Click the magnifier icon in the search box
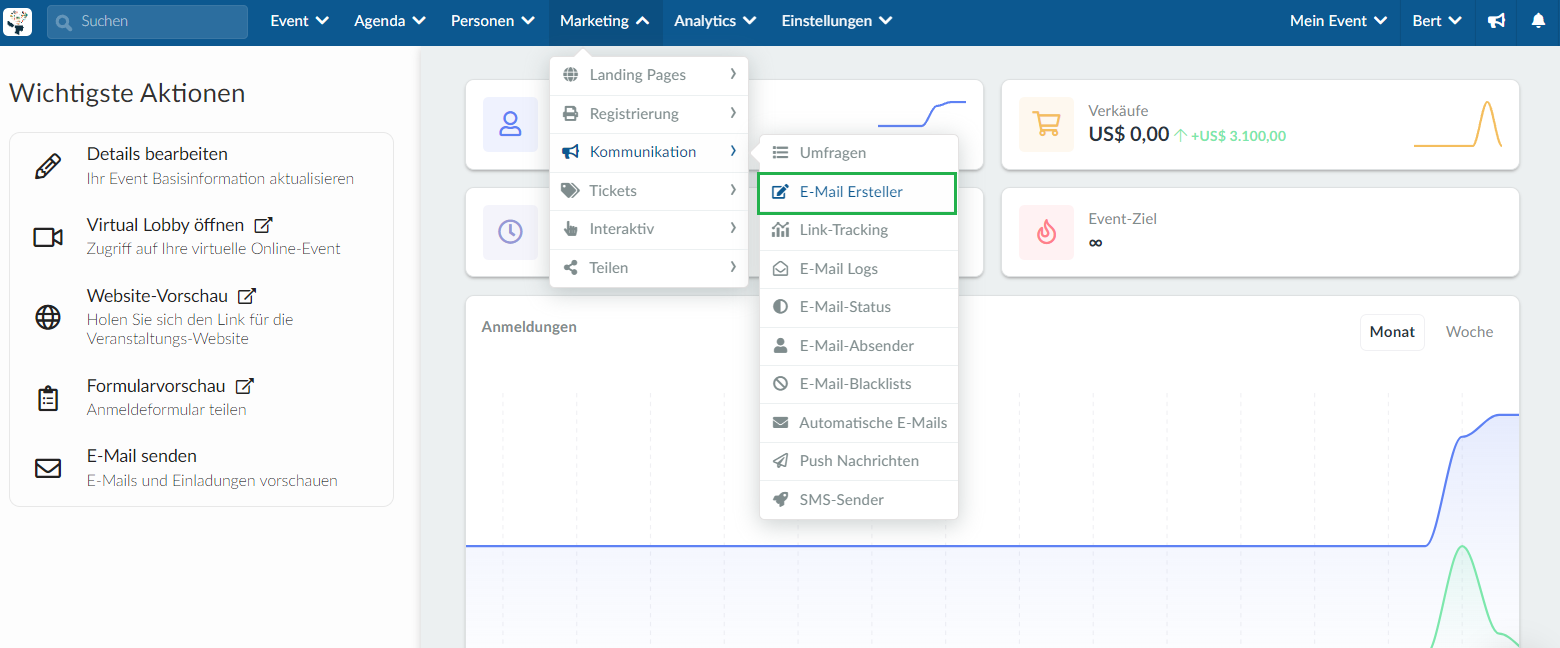The image size is (1560, 648). tap(65, 21)
